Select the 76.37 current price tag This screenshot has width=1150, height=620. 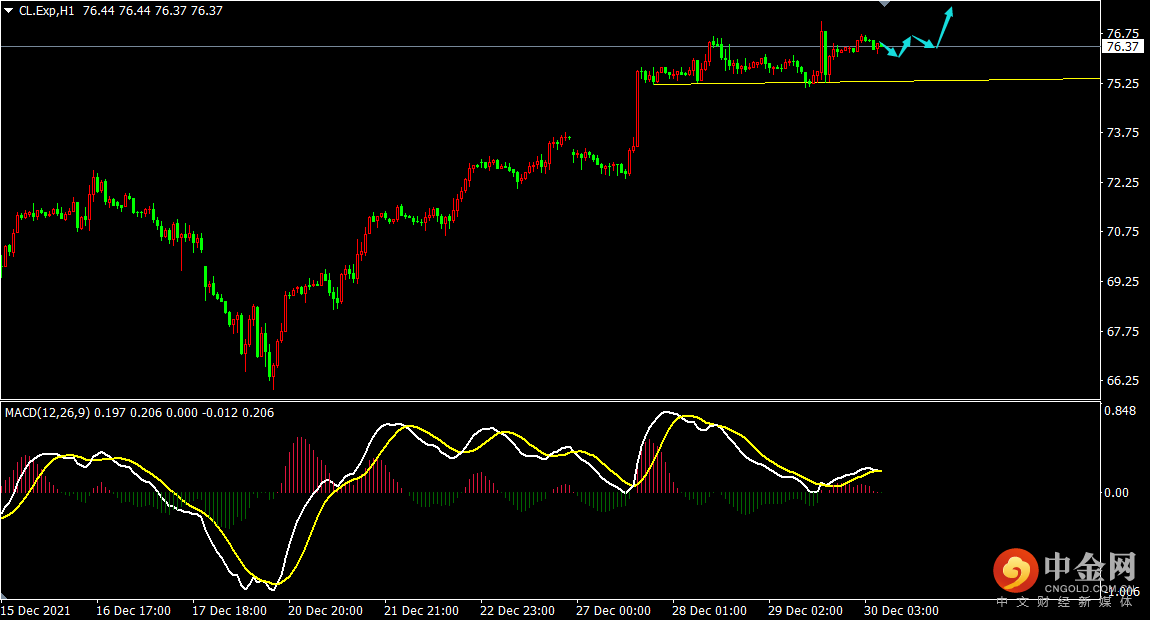(1122, 46)
